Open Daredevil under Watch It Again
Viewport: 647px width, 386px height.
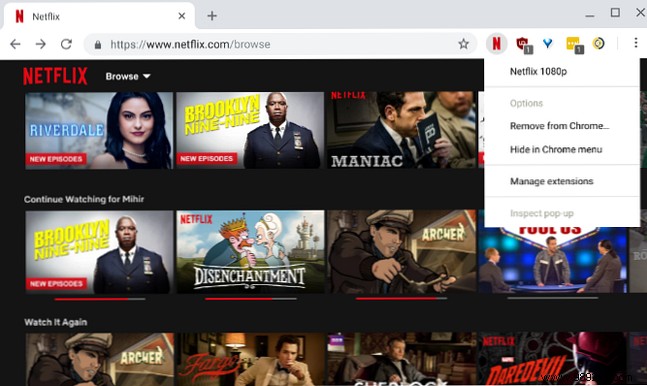[553, 359]
